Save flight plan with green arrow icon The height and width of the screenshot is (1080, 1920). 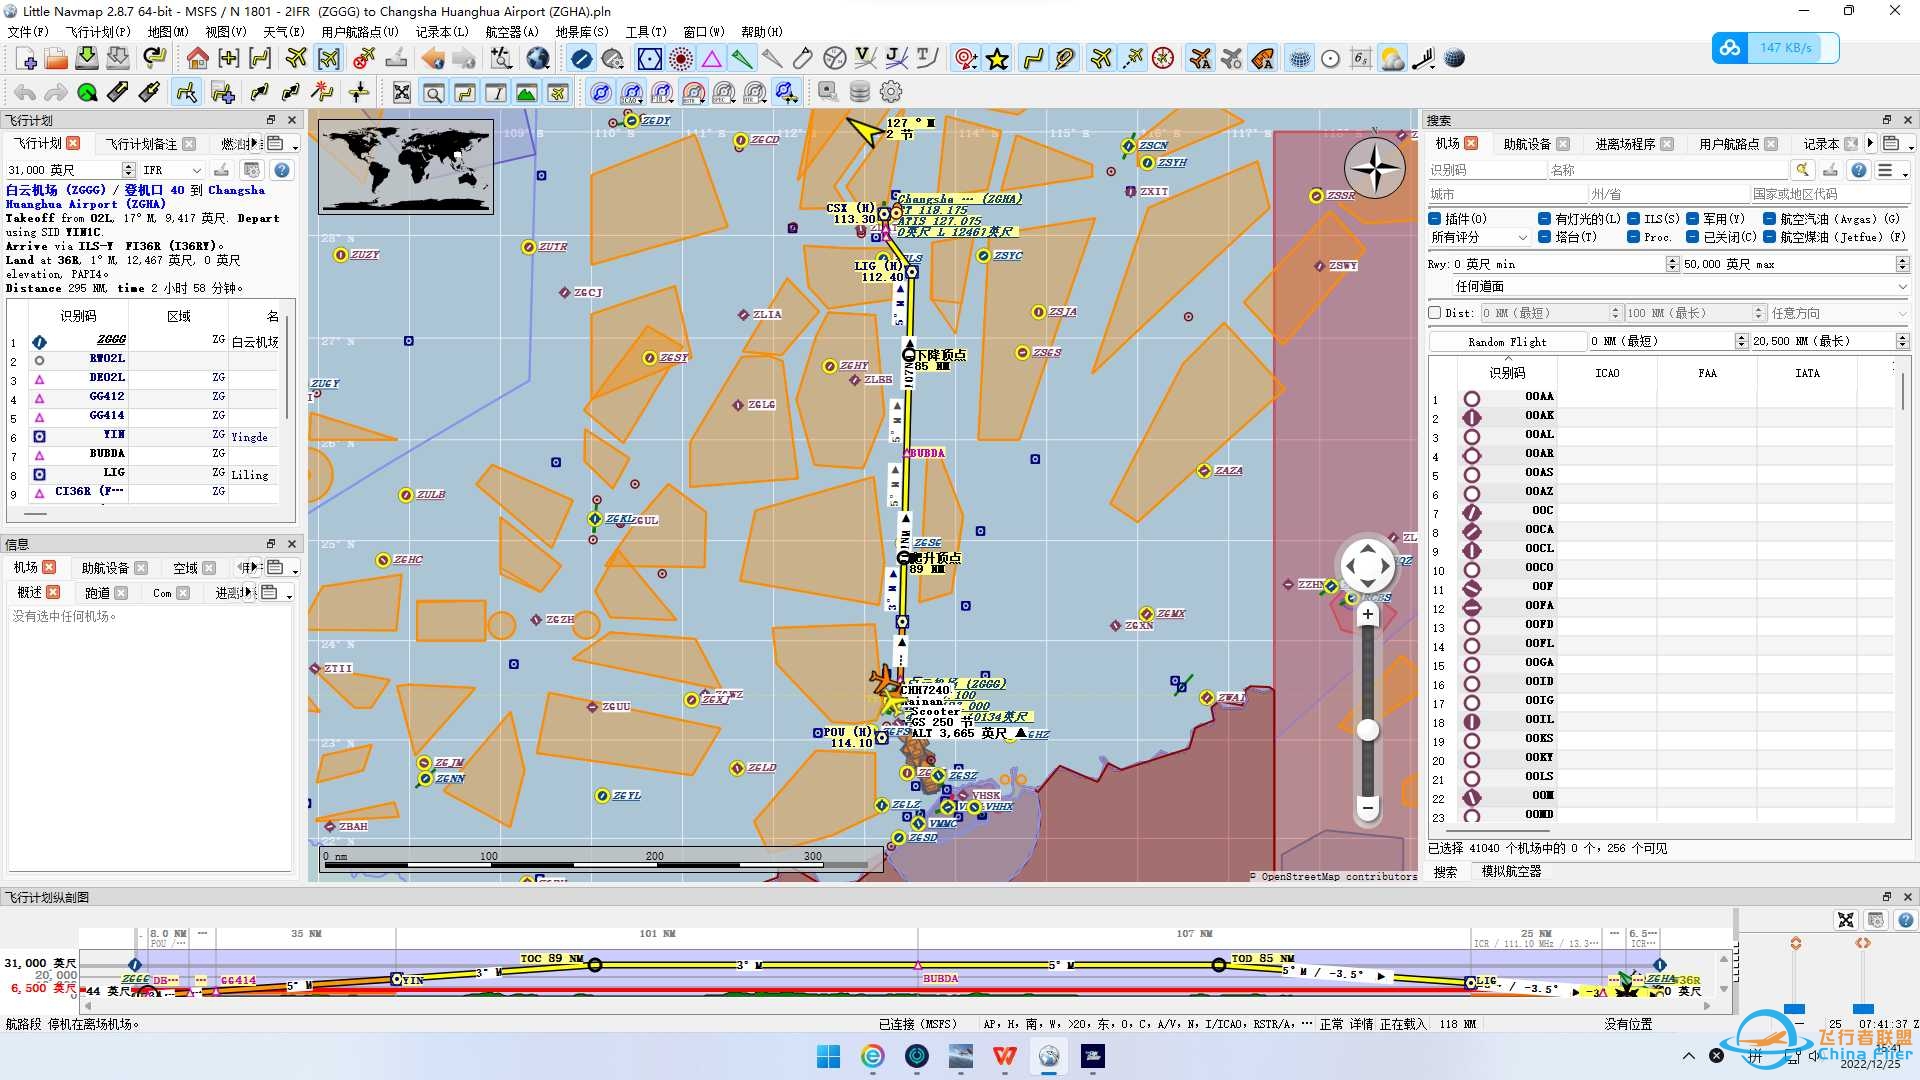click(x=87, y=59)
